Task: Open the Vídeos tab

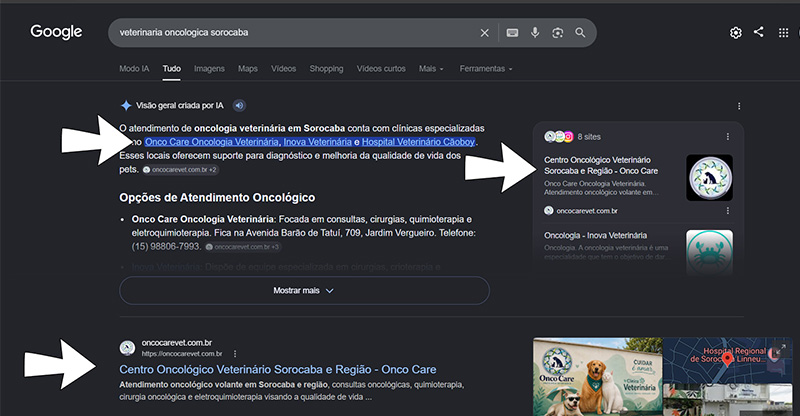Action: [283, 68]
